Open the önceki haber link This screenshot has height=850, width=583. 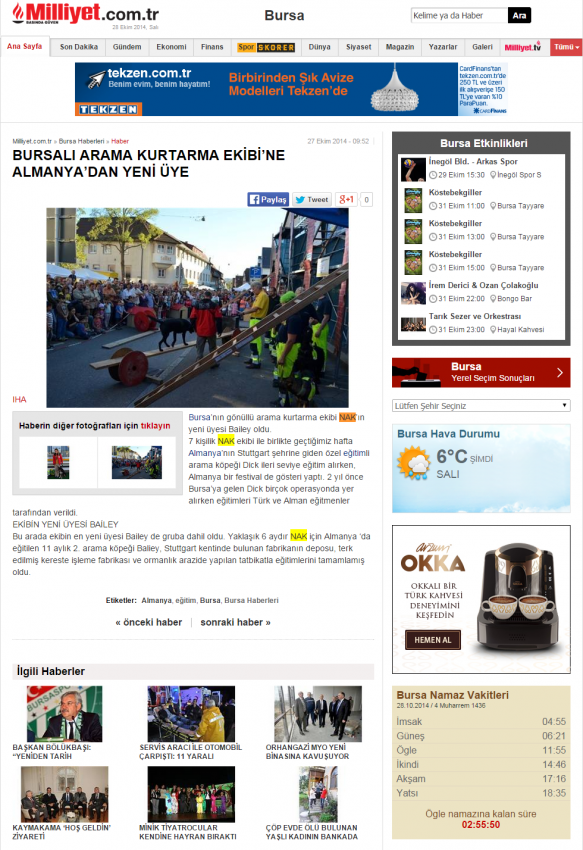[x=149, y=622]
